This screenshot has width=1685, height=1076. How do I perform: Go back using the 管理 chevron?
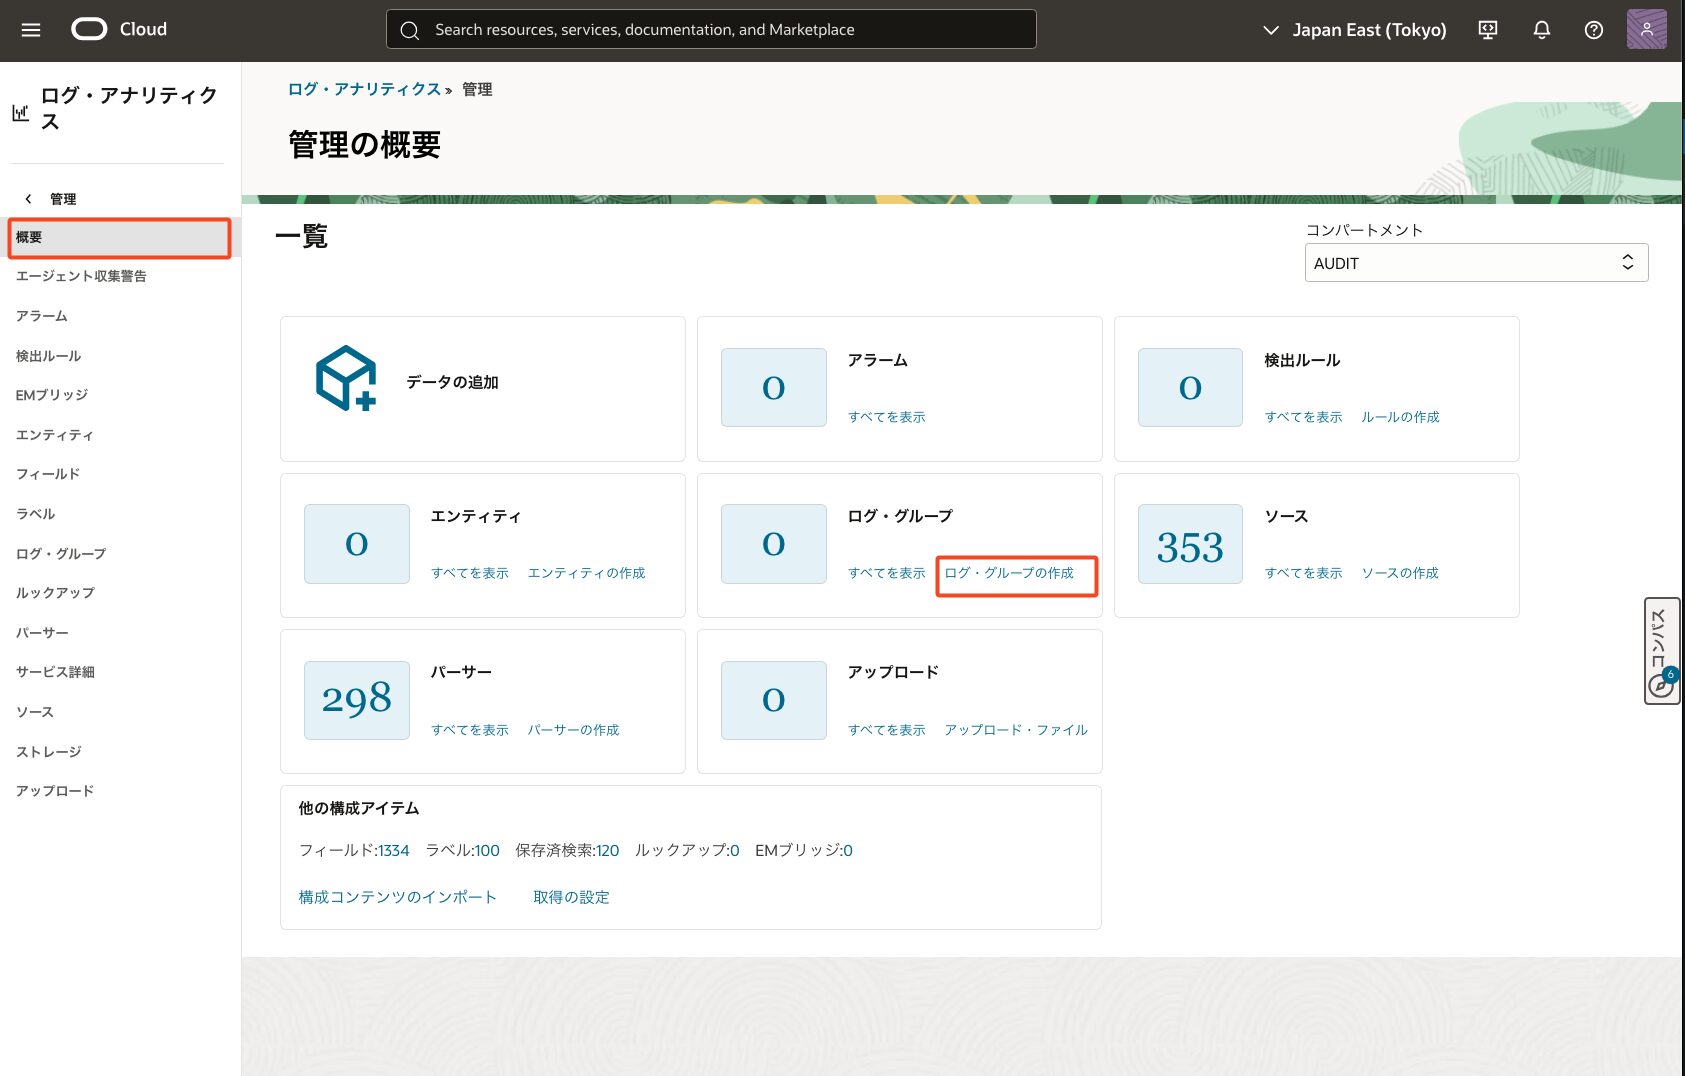[29, 199]
